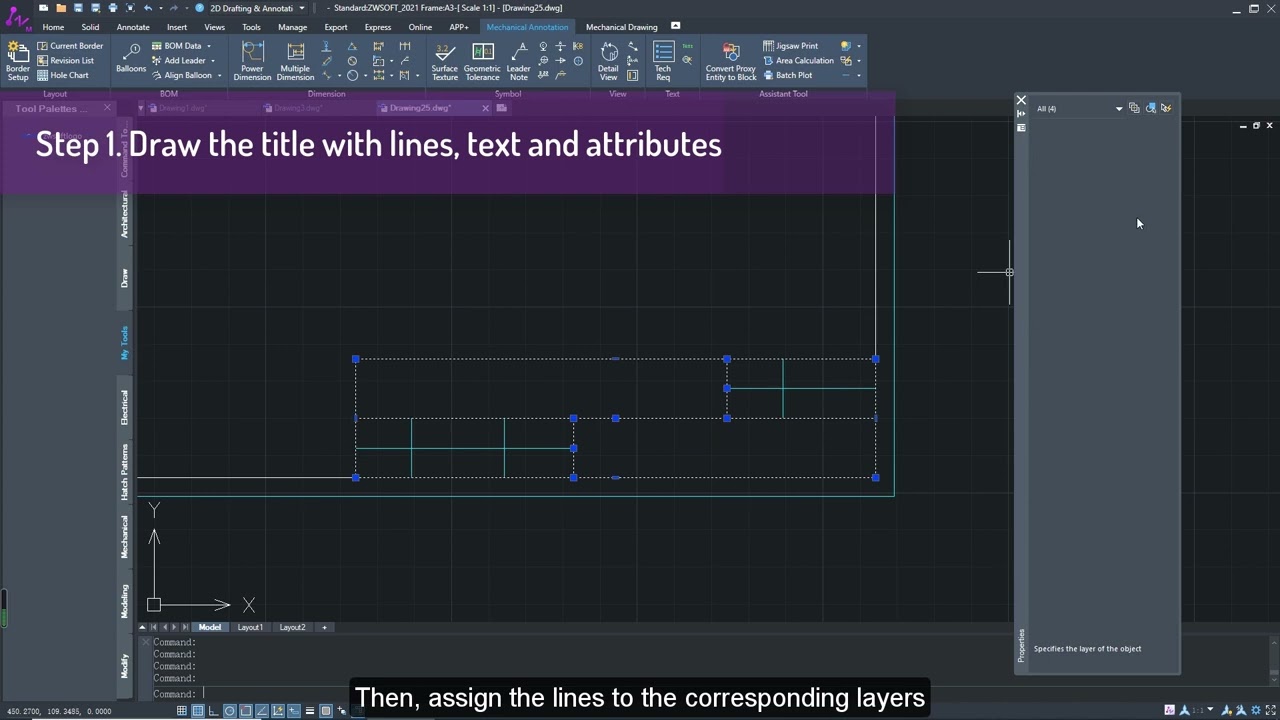Click the Undo icon in quick access toolbar
Image resolution: width=1280 pixels, height=720 pixels.
pos(148,8)
